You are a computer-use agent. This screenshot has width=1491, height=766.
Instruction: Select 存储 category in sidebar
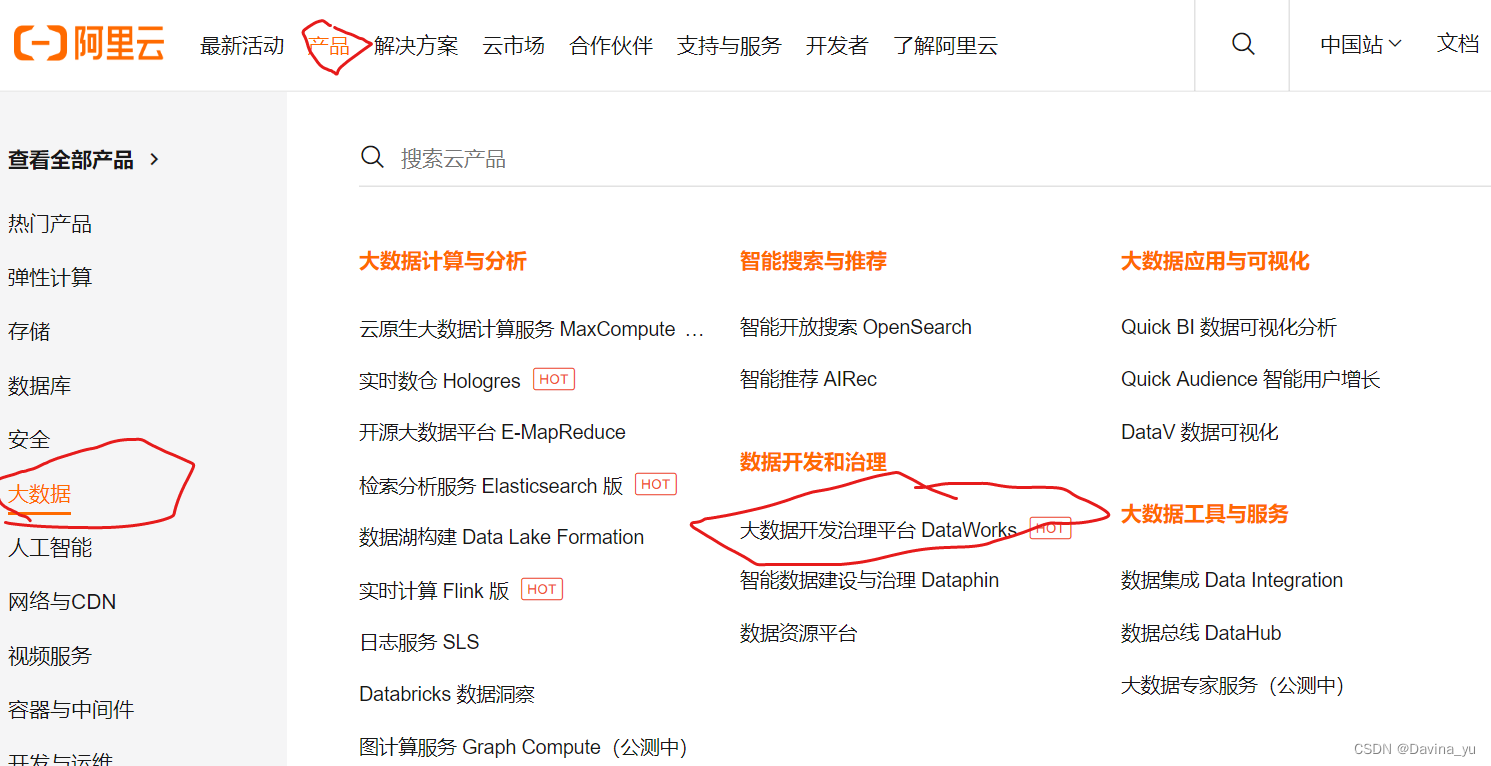(x=29, y=332)
